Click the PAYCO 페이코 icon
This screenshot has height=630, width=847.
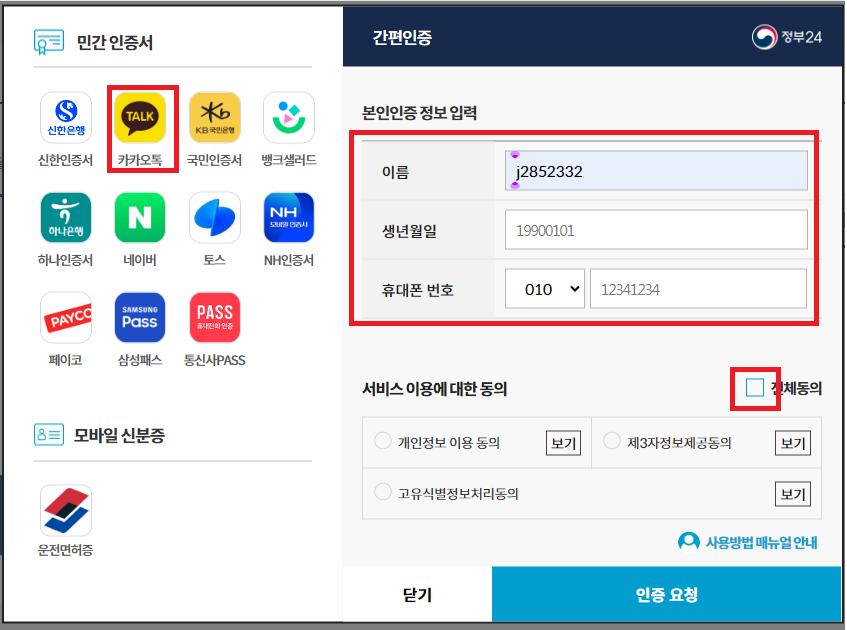point(66,317)
